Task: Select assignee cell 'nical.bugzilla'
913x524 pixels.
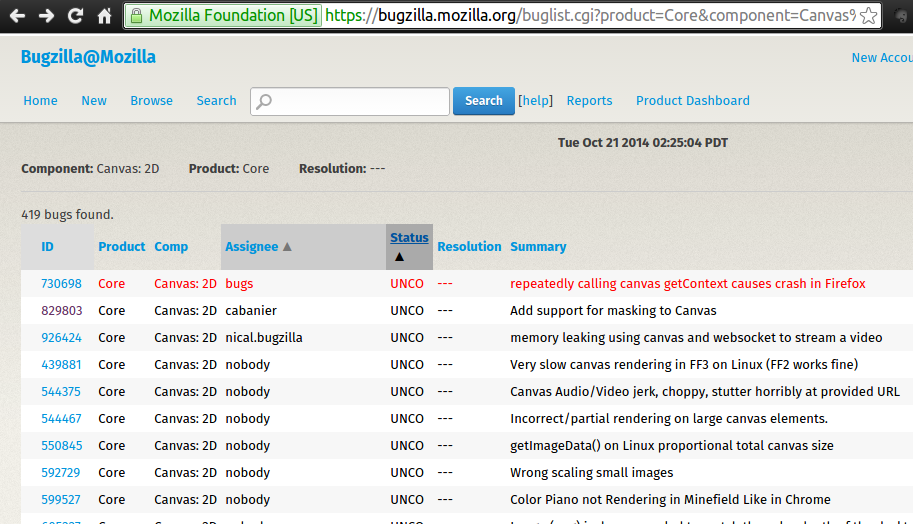Action: point(264,338)
